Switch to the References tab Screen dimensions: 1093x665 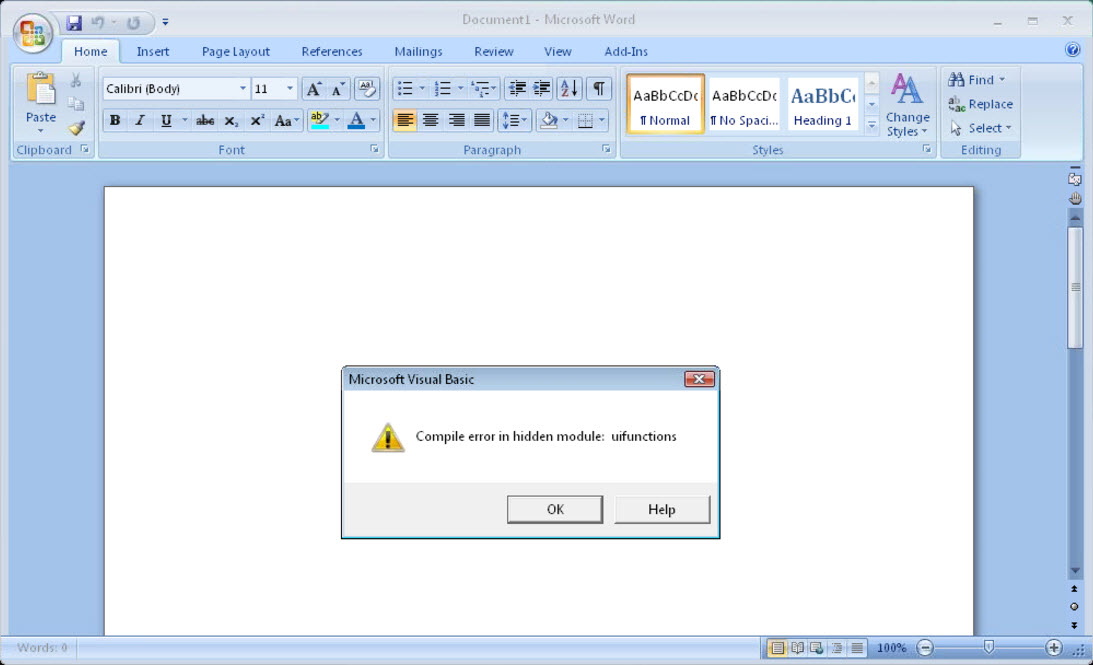(332, 52)
